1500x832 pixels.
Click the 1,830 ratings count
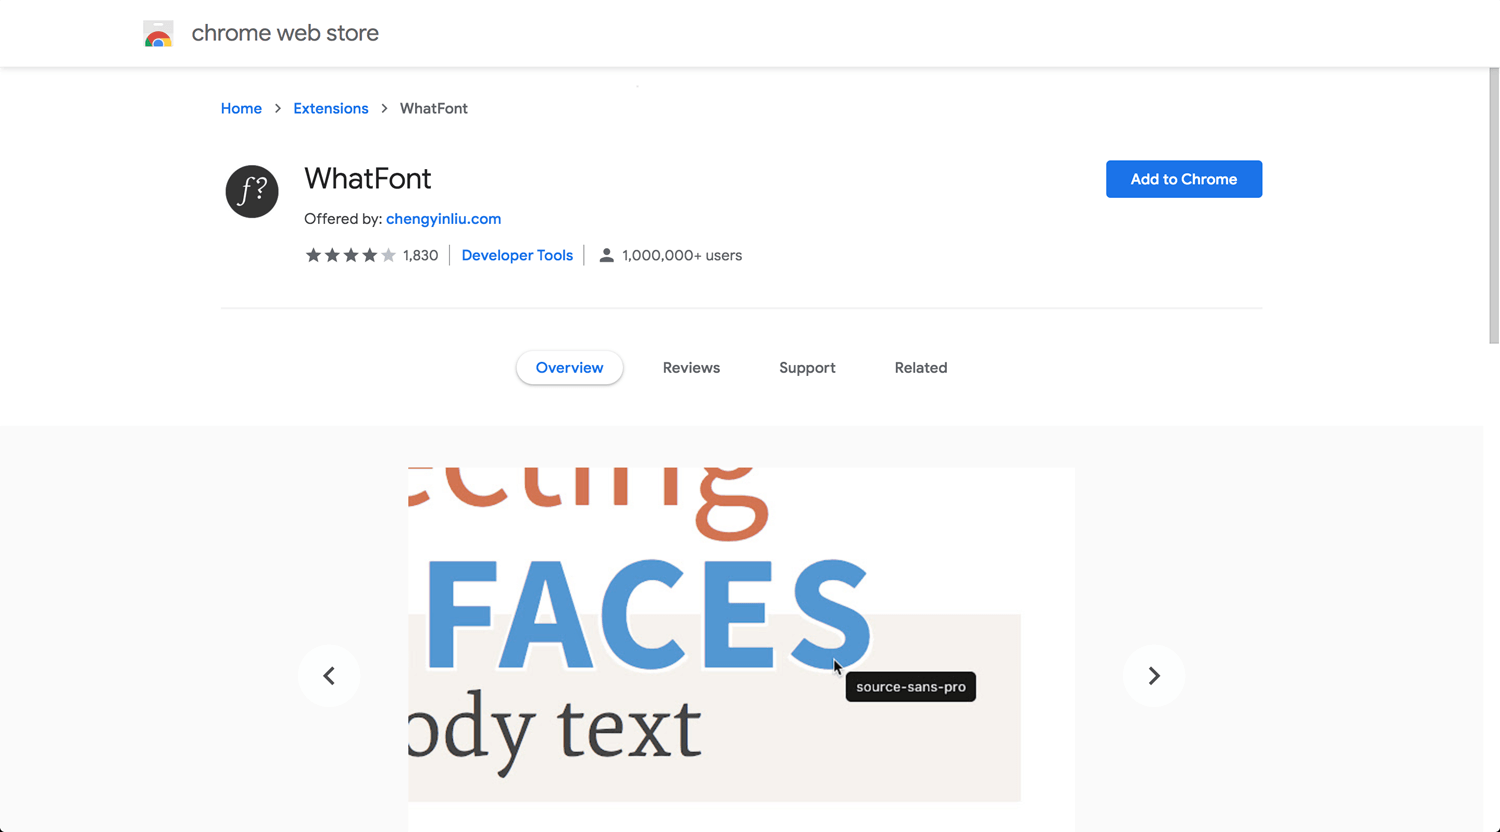420,255
